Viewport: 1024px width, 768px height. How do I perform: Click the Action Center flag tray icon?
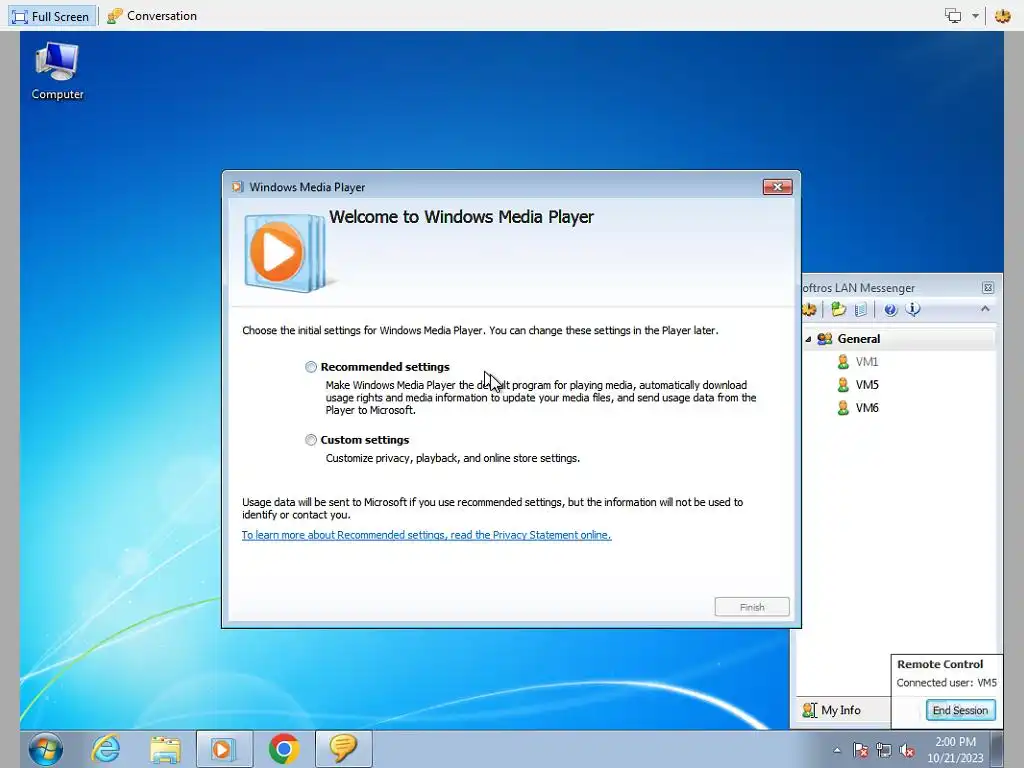click(x=860, y=750)
